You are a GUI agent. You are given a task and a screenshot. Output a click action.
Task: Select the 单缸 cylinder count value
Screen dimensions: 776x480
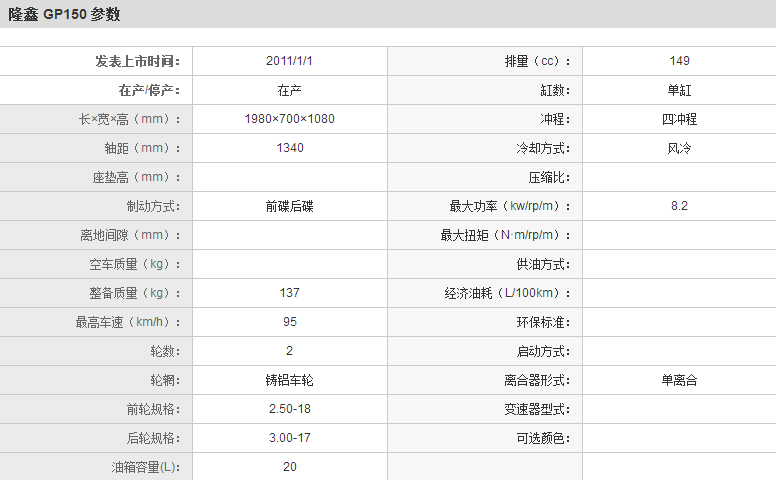pyautogui.click(x=679, y=90)
